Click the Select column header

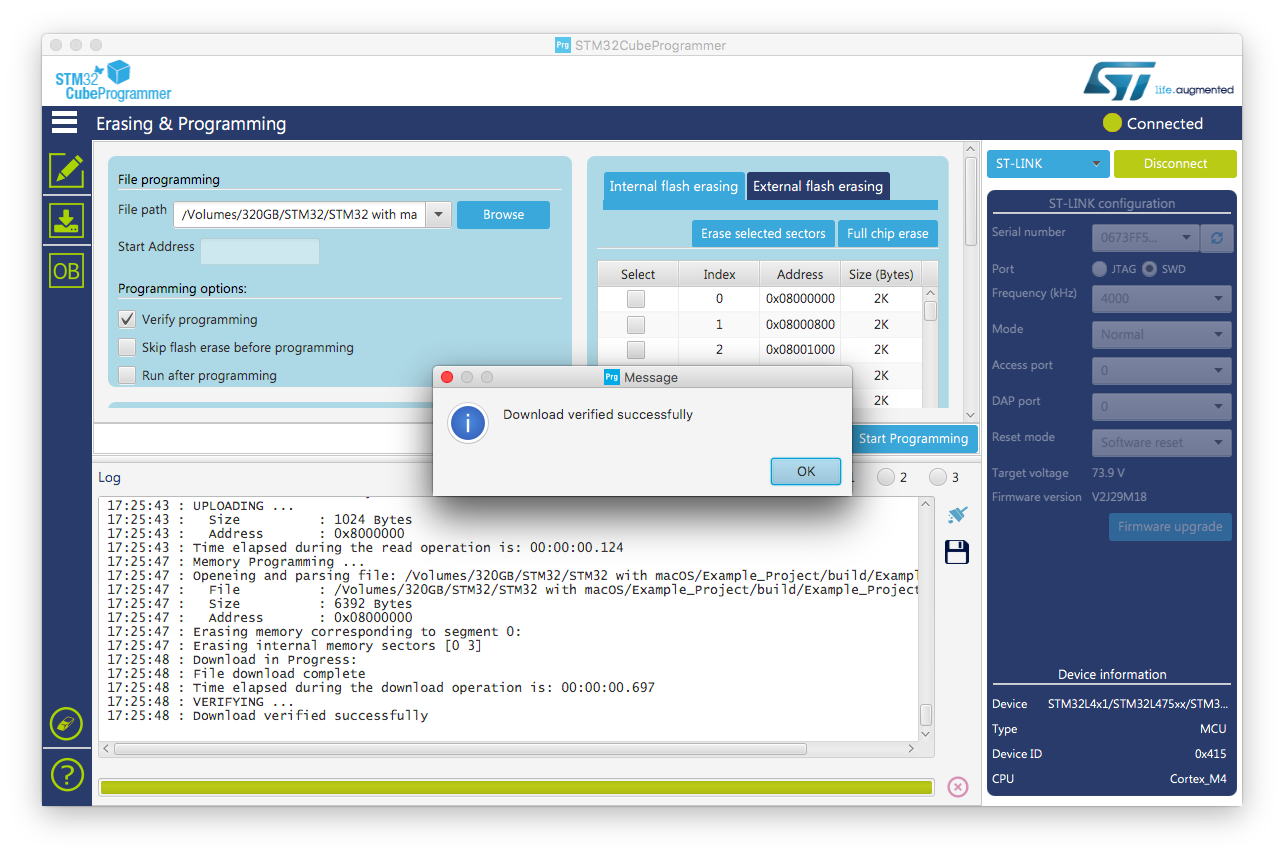(x=638, y=274)
